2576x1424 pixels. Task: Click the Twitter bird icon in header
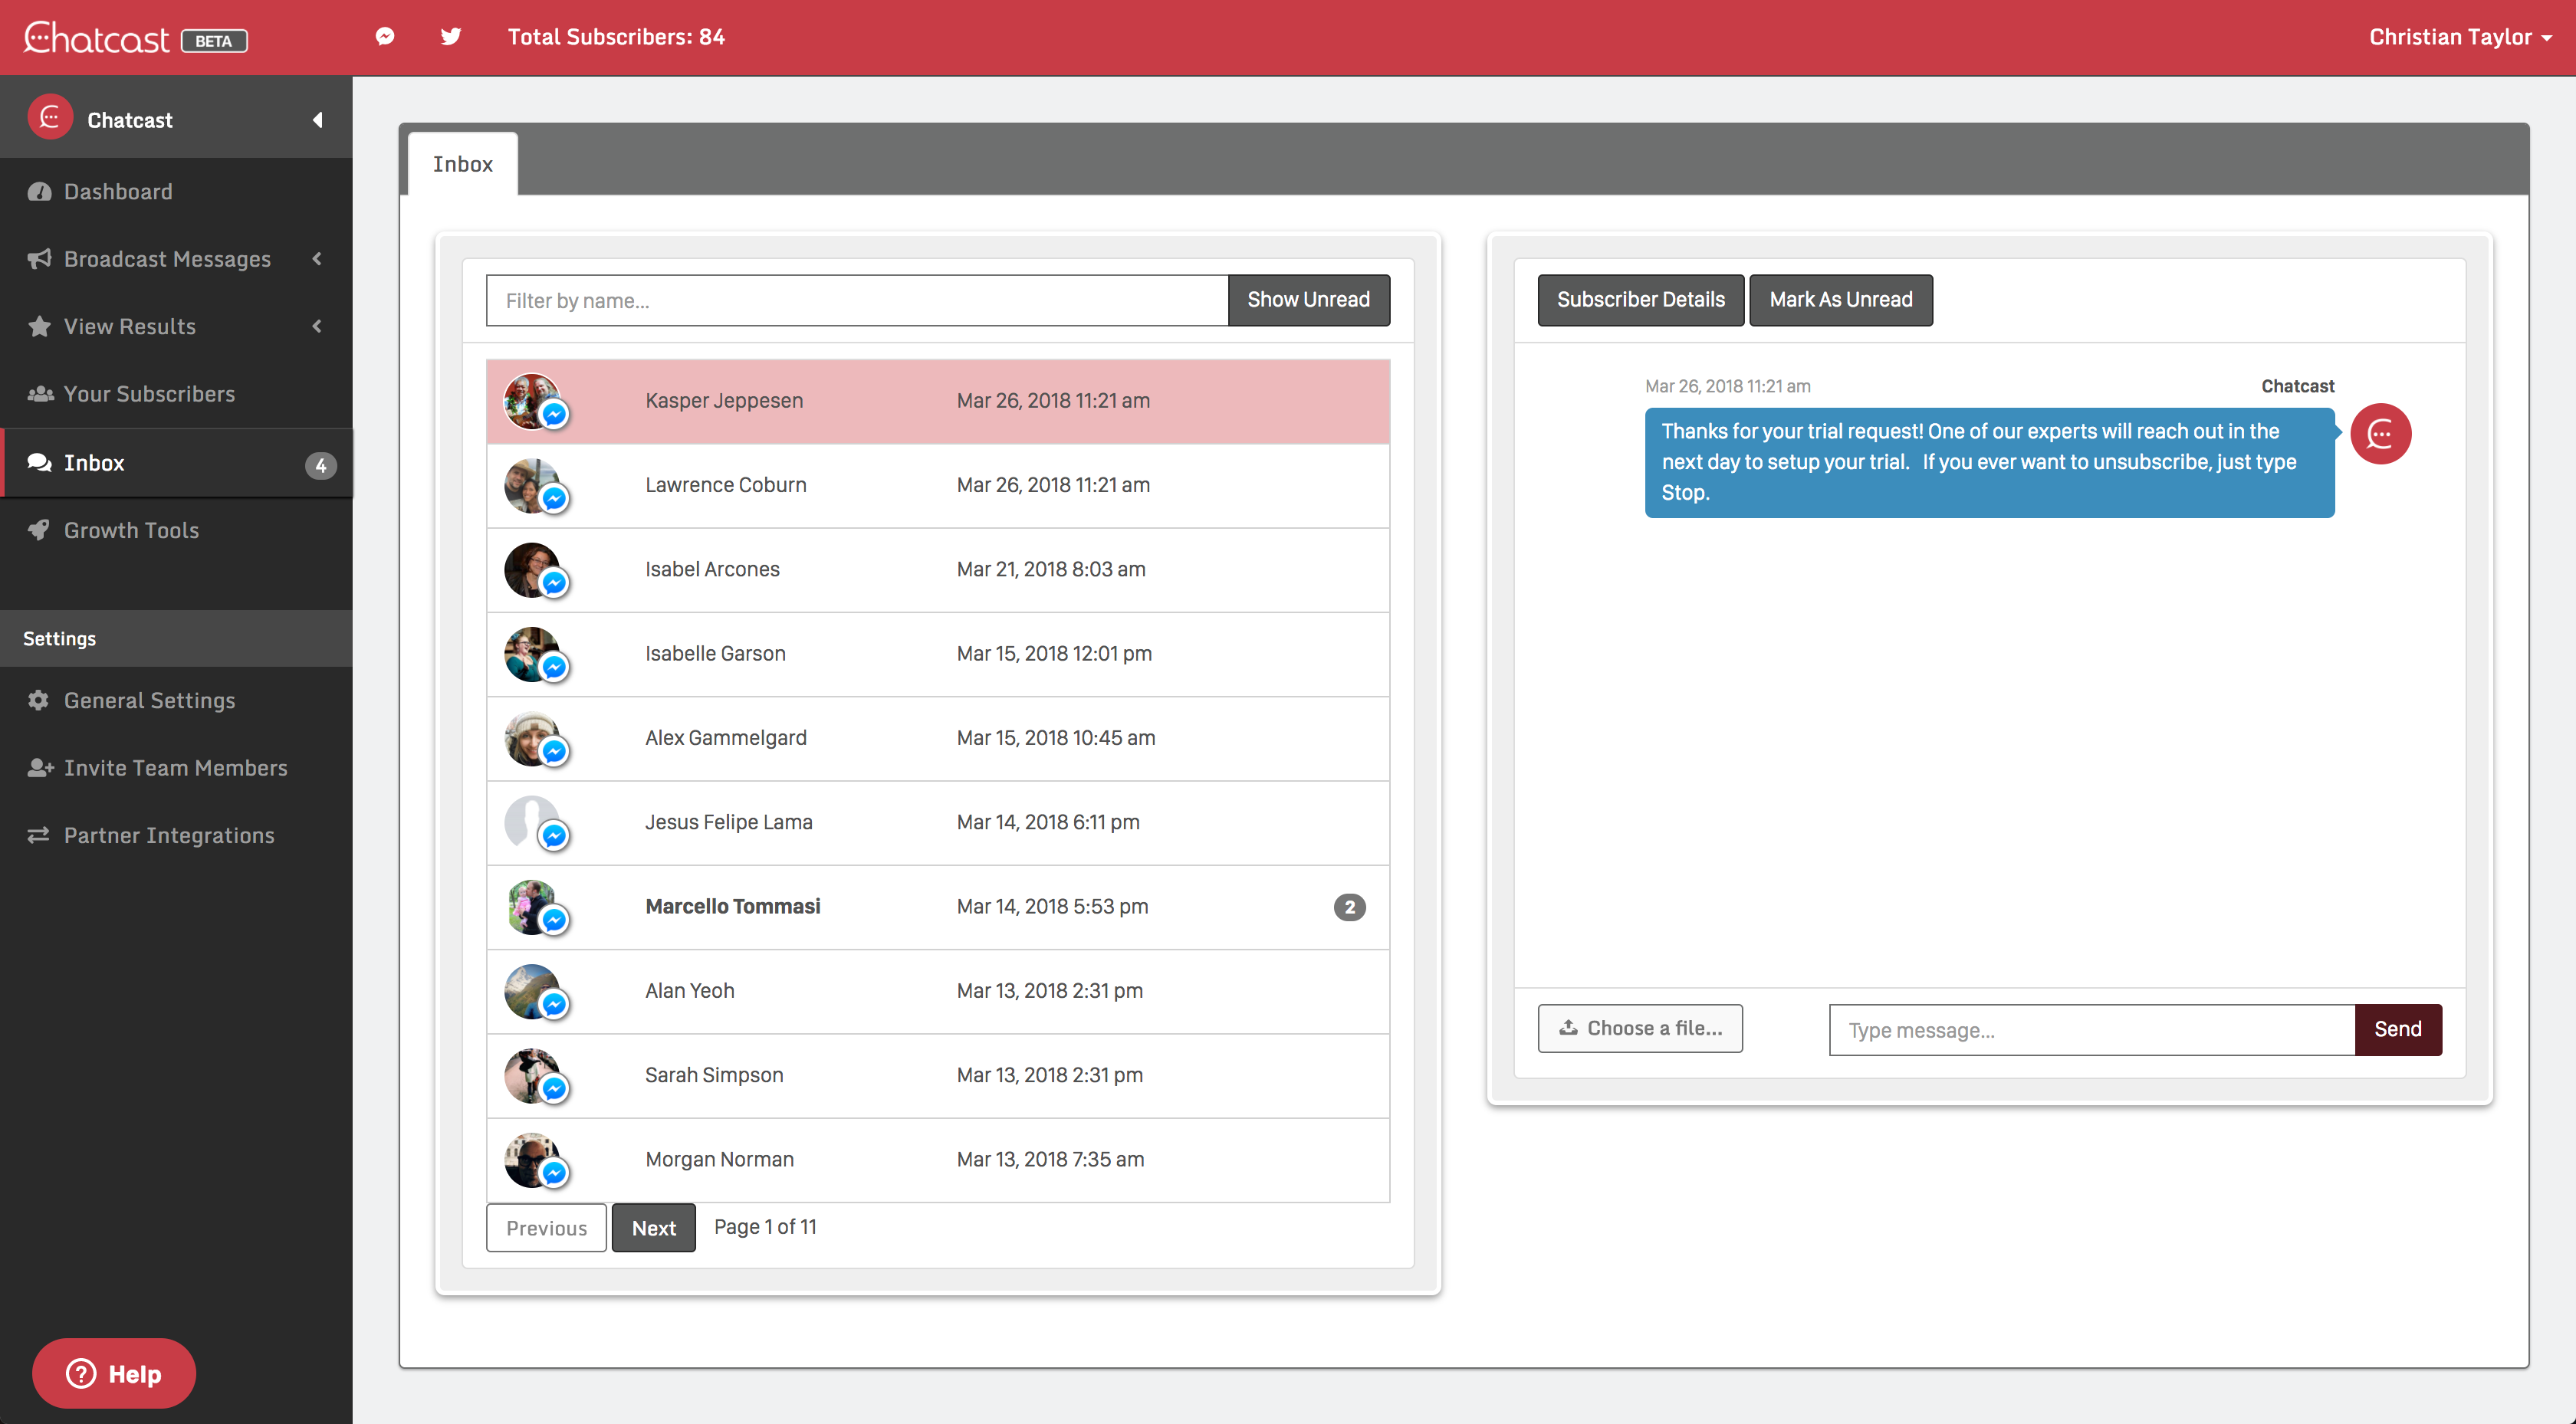coord(451,37)
